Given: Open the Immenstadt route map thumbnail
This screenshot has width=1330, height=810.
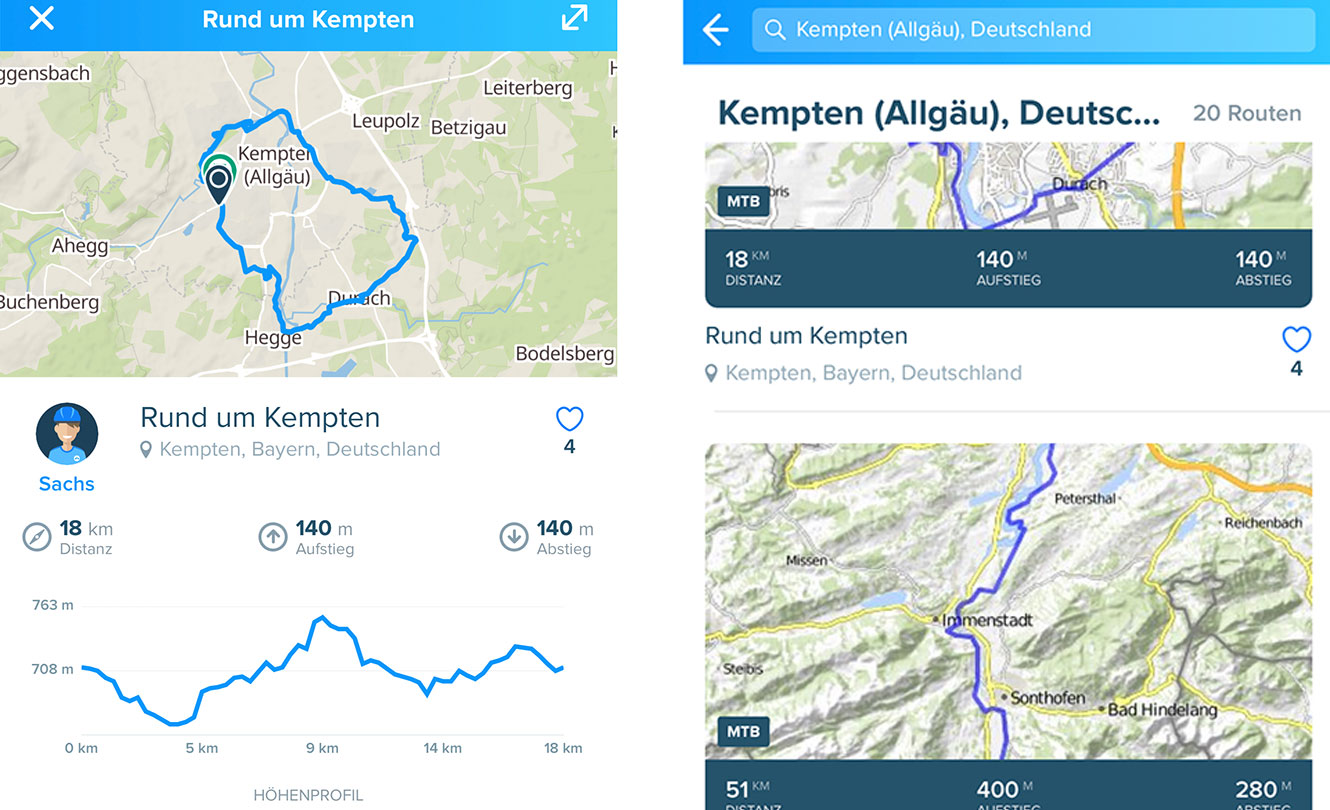Looking at the screenshot, I should 1008,602.
